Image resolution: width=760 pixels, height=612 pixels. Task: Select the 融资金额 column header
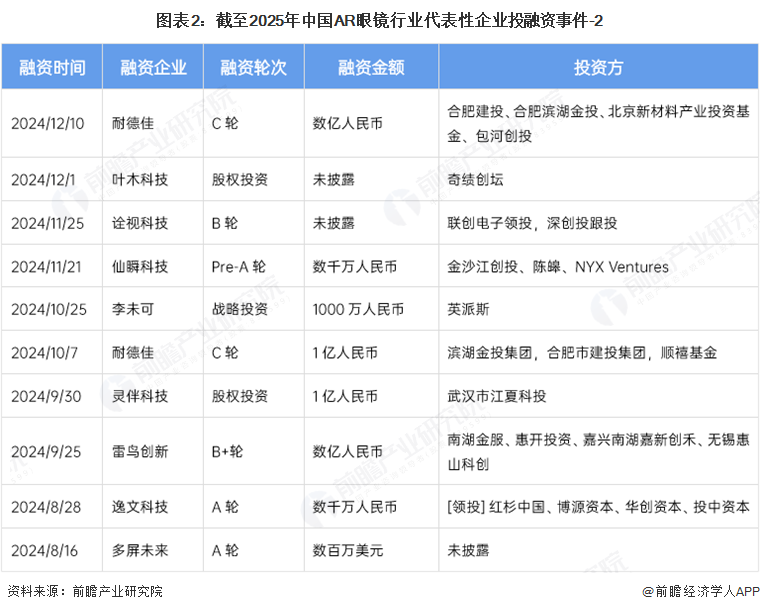[x=371, y=67]
